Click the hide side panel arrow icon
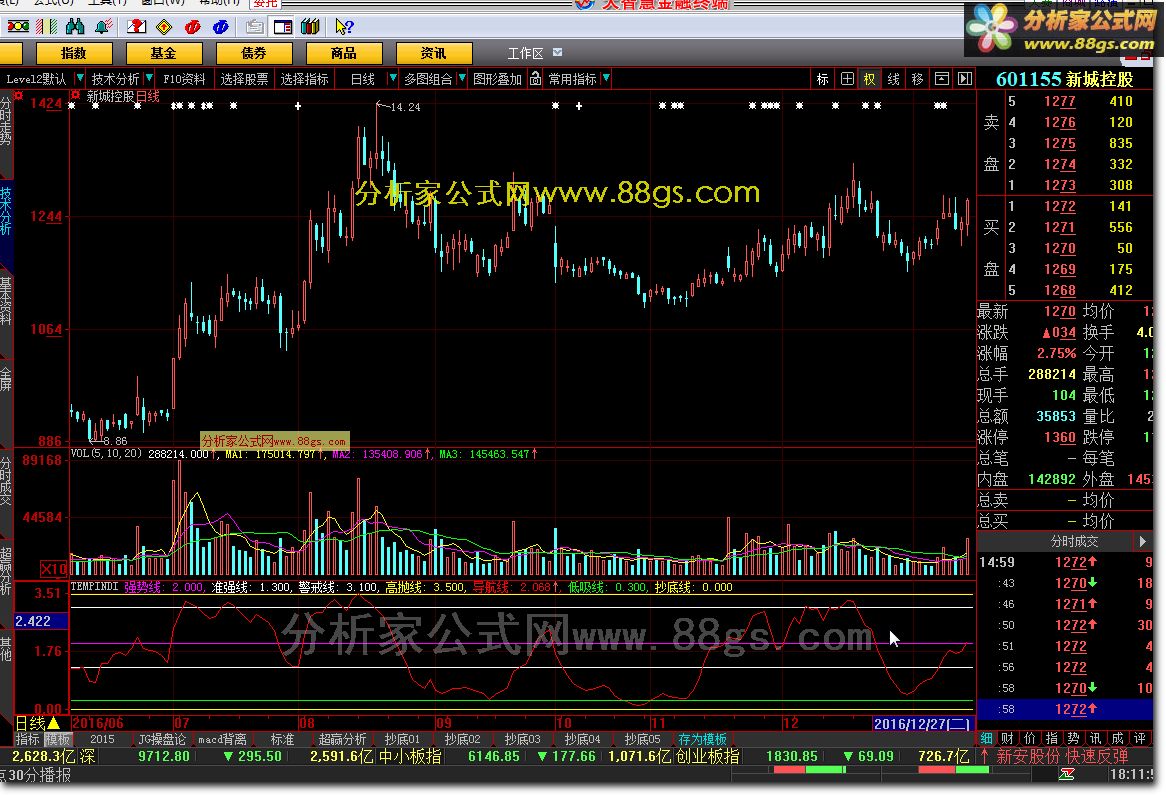The width and height of the screenshot is (1166, 795). click(x=965, y=79)
